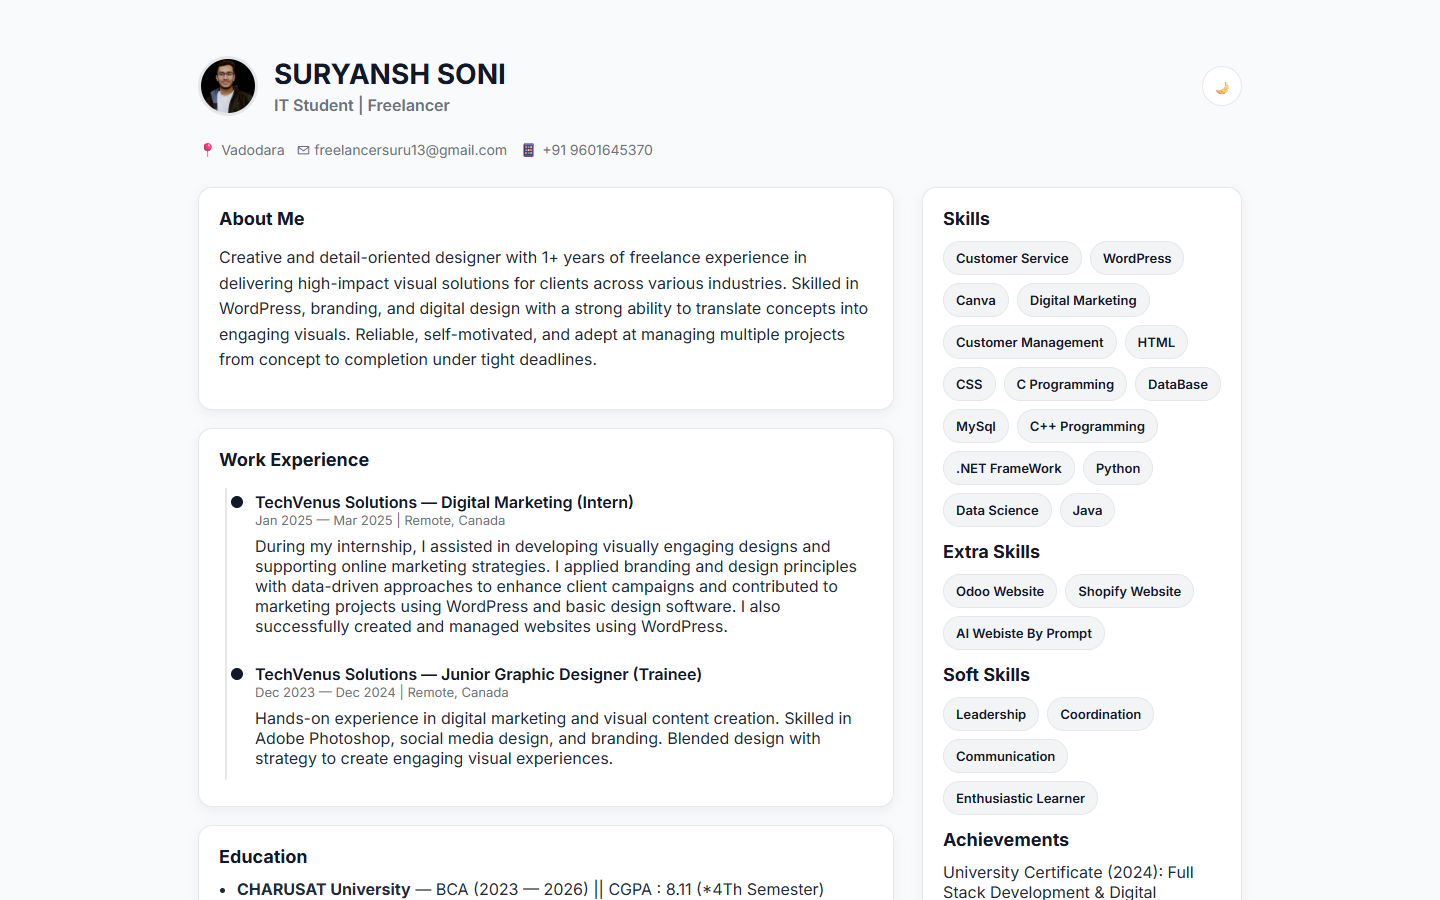Click the AI Webiste By Prompt chip
The image size is (1440, 900).
(x=1023, y=633)
